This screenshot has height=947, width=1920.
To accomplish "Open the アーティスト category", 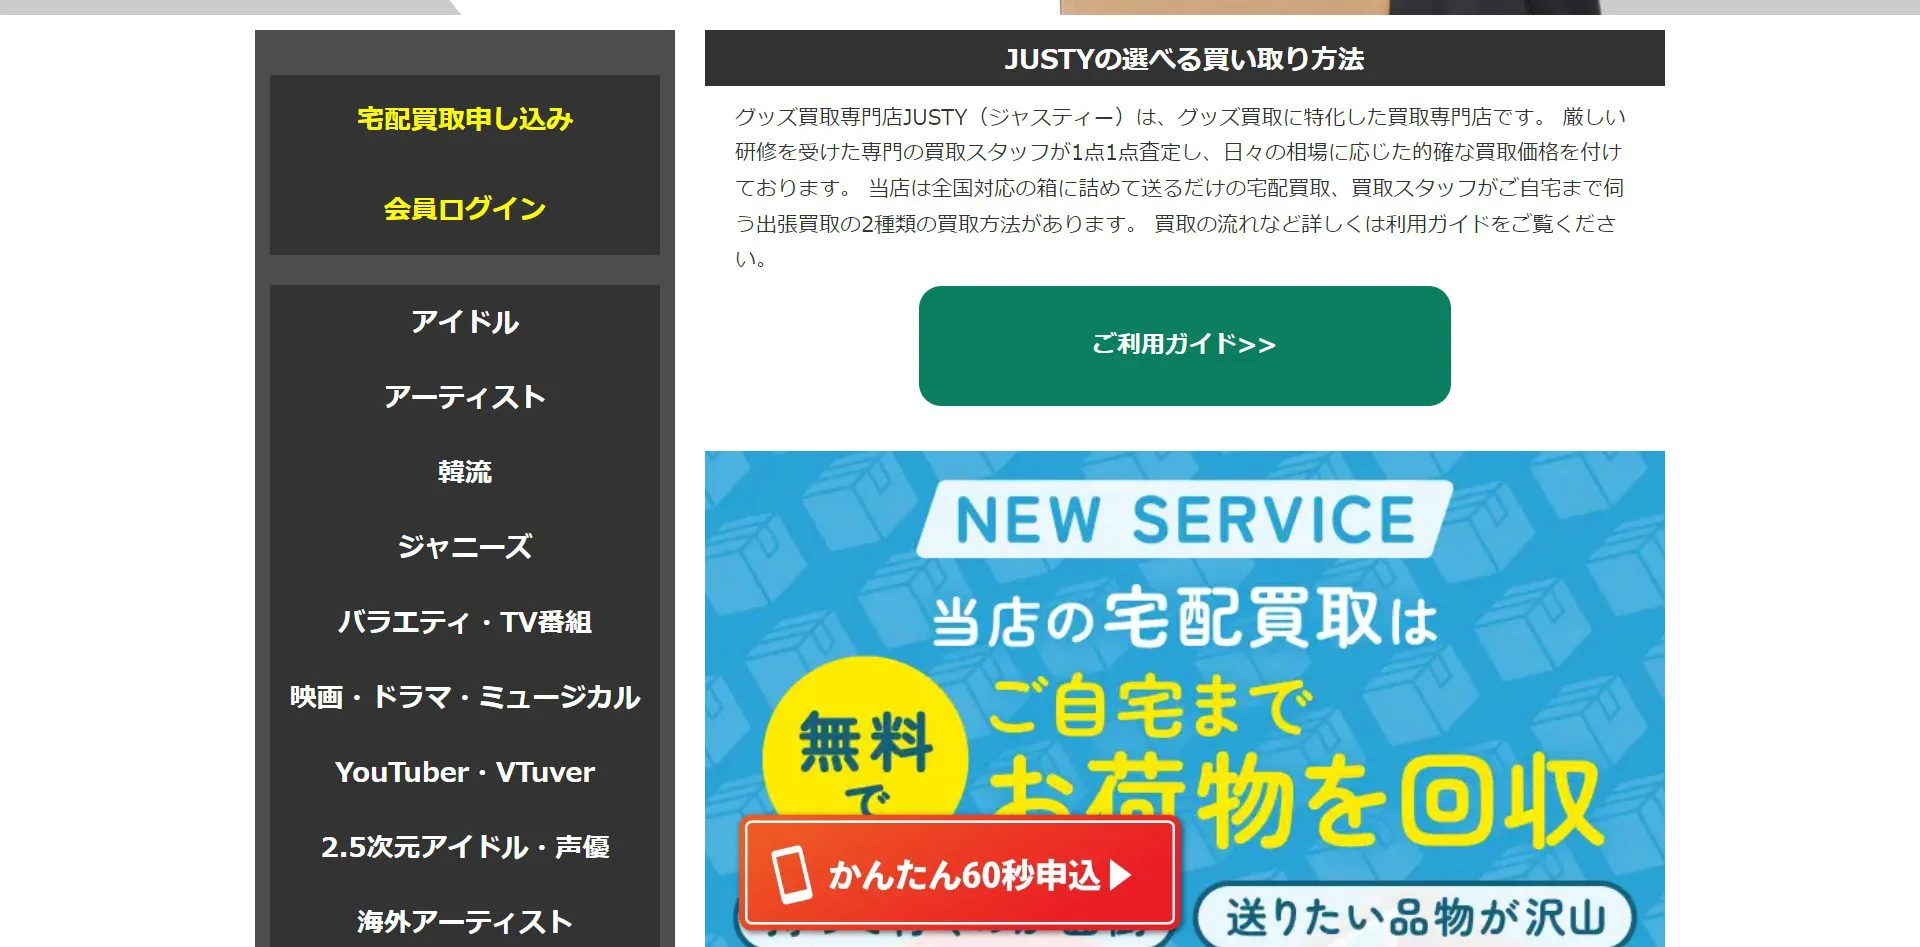I will [465, 397].
